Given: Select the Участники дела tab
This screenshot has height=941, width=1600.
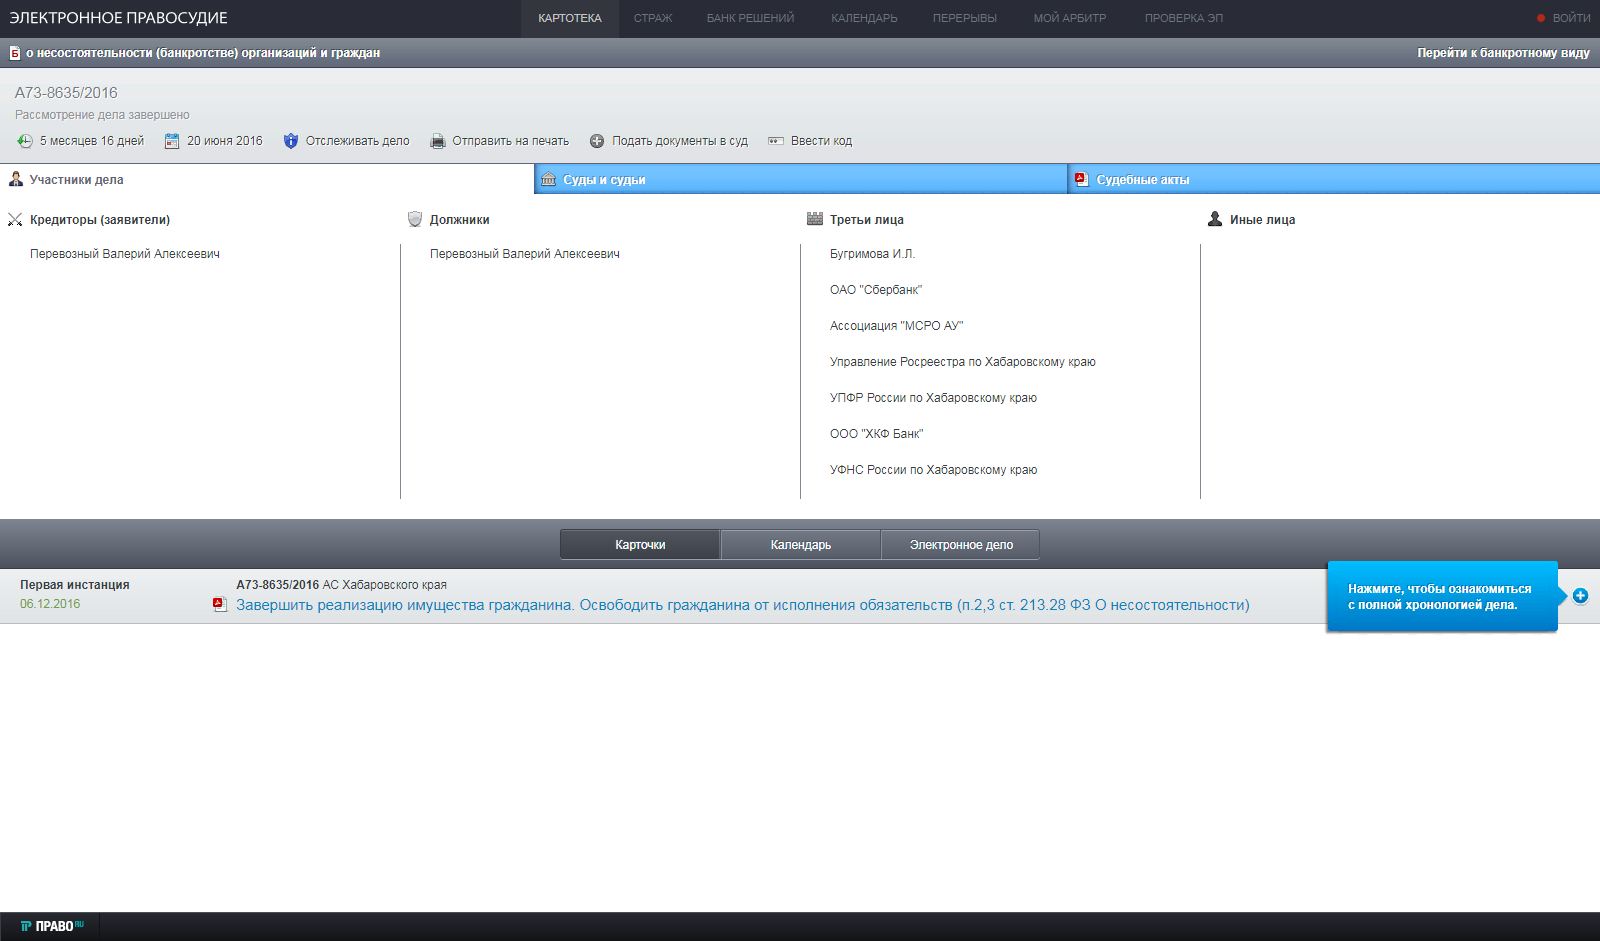Looking at the screenshot, I should point(266,180).
